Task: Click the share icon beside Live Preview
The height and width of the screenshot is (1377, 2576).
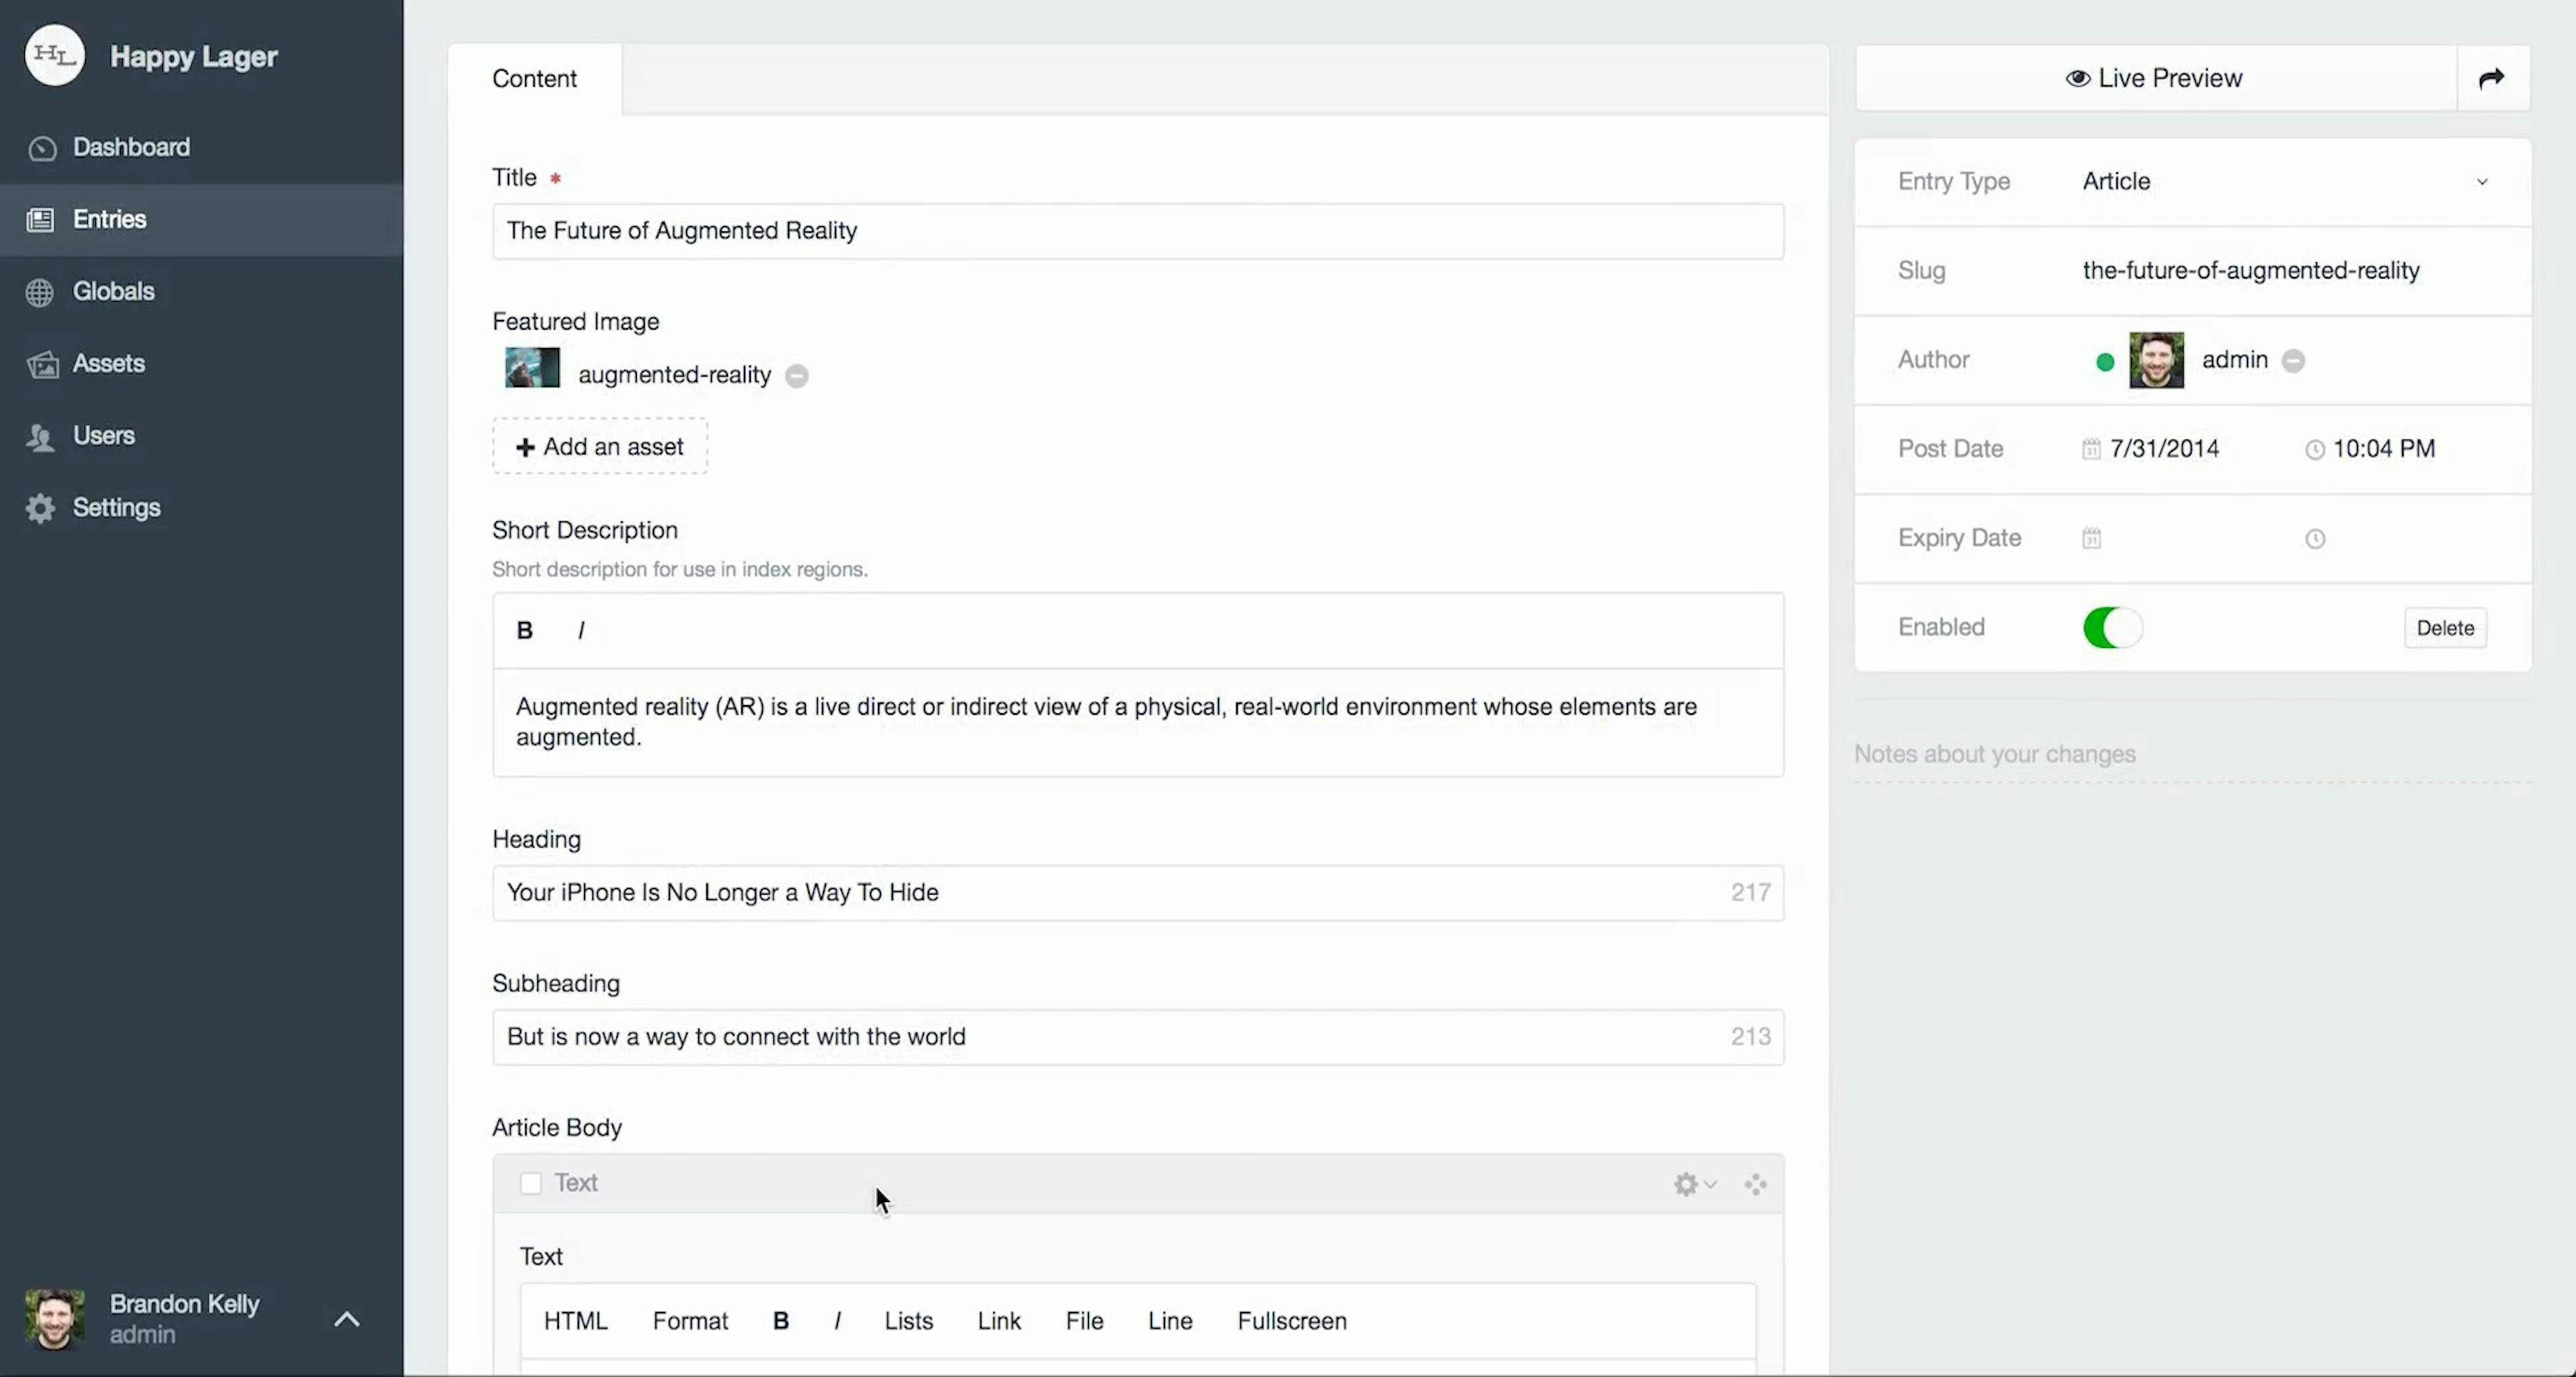Action: pyautogui.click(x=2492, y=78)
